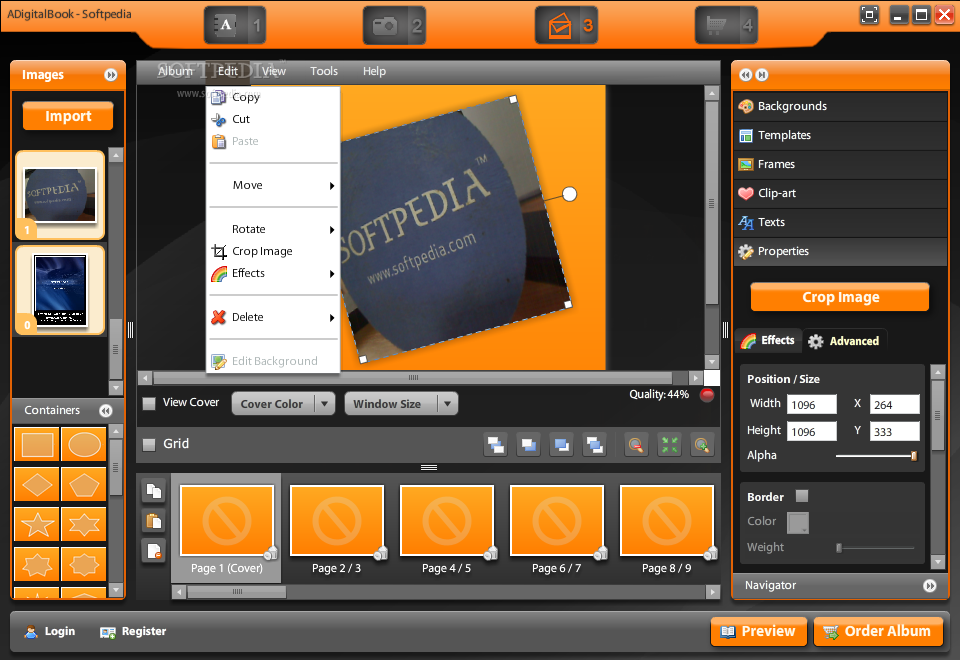The image size is (960, 660).
Task: Open the Help menu
Action: pos(374,71)
